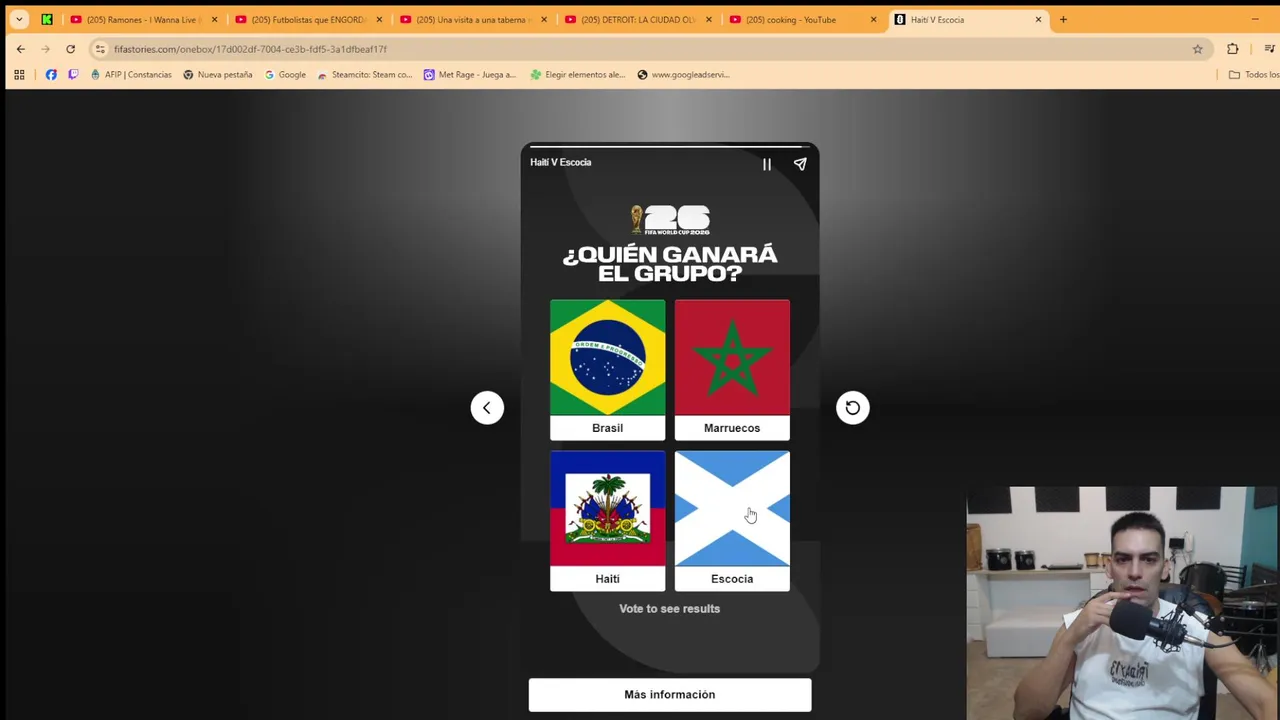Click the Más información button
Image resolution: width=1280 pixels, height=720 pixels.
pos(670,695)
